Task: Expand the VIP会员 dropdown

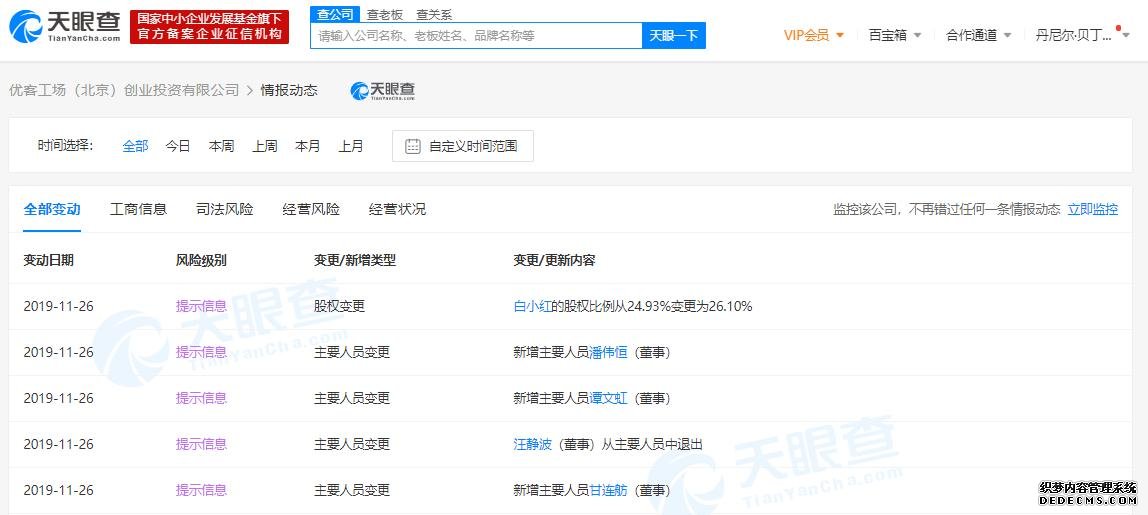Action: [x=814, y=35]
